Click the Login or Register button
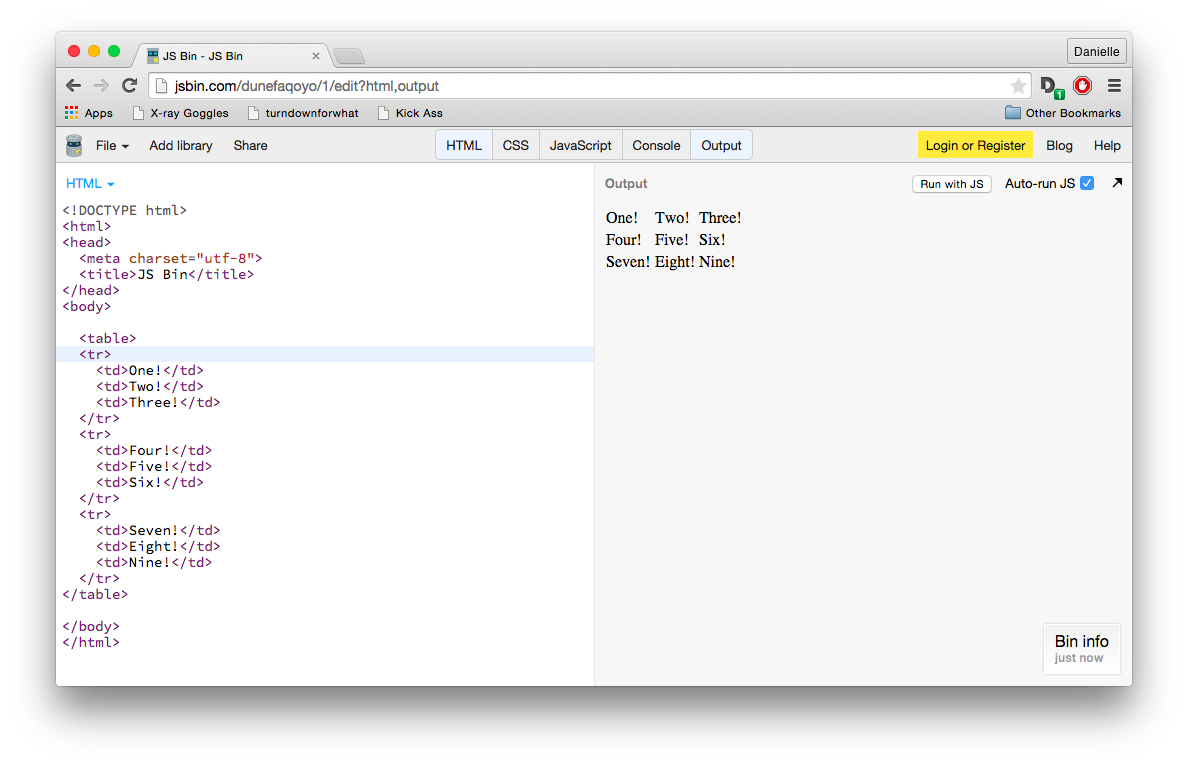The height and width of the screenshot is (766, 1188). (975, 145)
